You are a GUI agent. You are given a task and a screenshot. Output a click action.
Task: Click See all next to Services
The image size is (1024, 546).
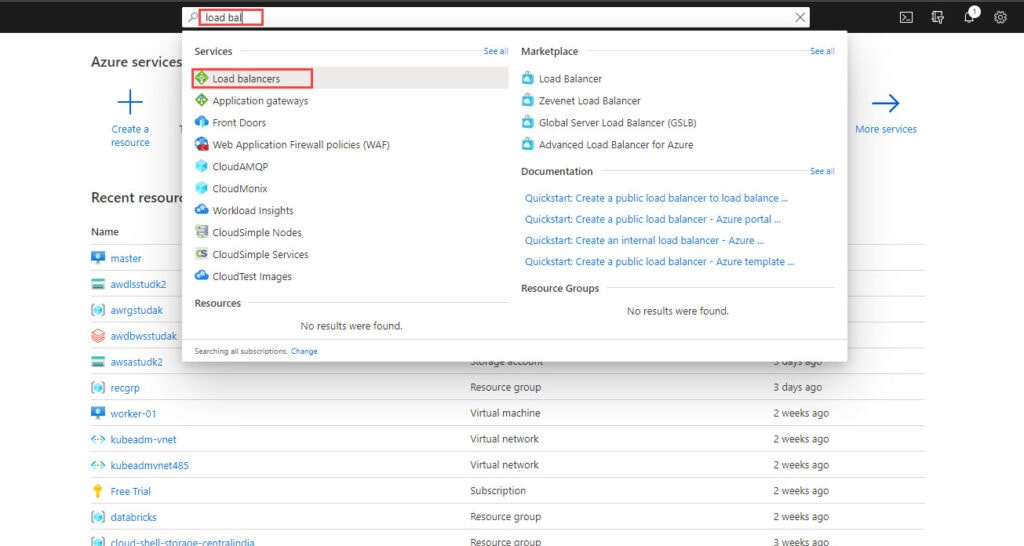point(496,51)
